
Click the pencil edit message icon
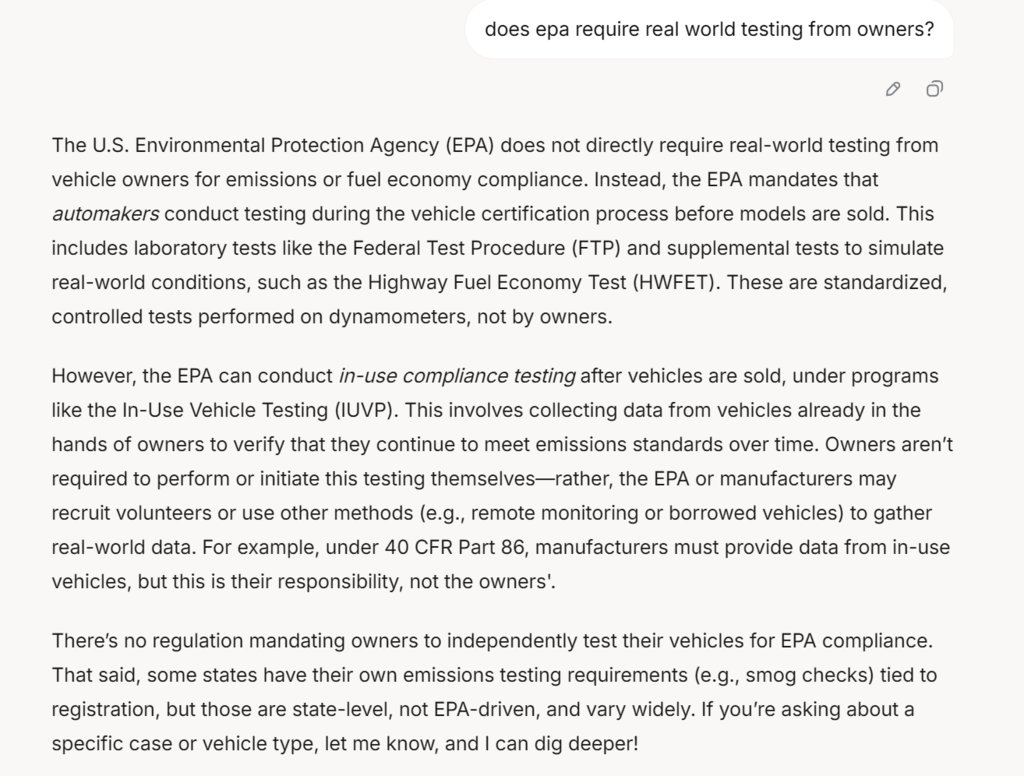point(893,89)
